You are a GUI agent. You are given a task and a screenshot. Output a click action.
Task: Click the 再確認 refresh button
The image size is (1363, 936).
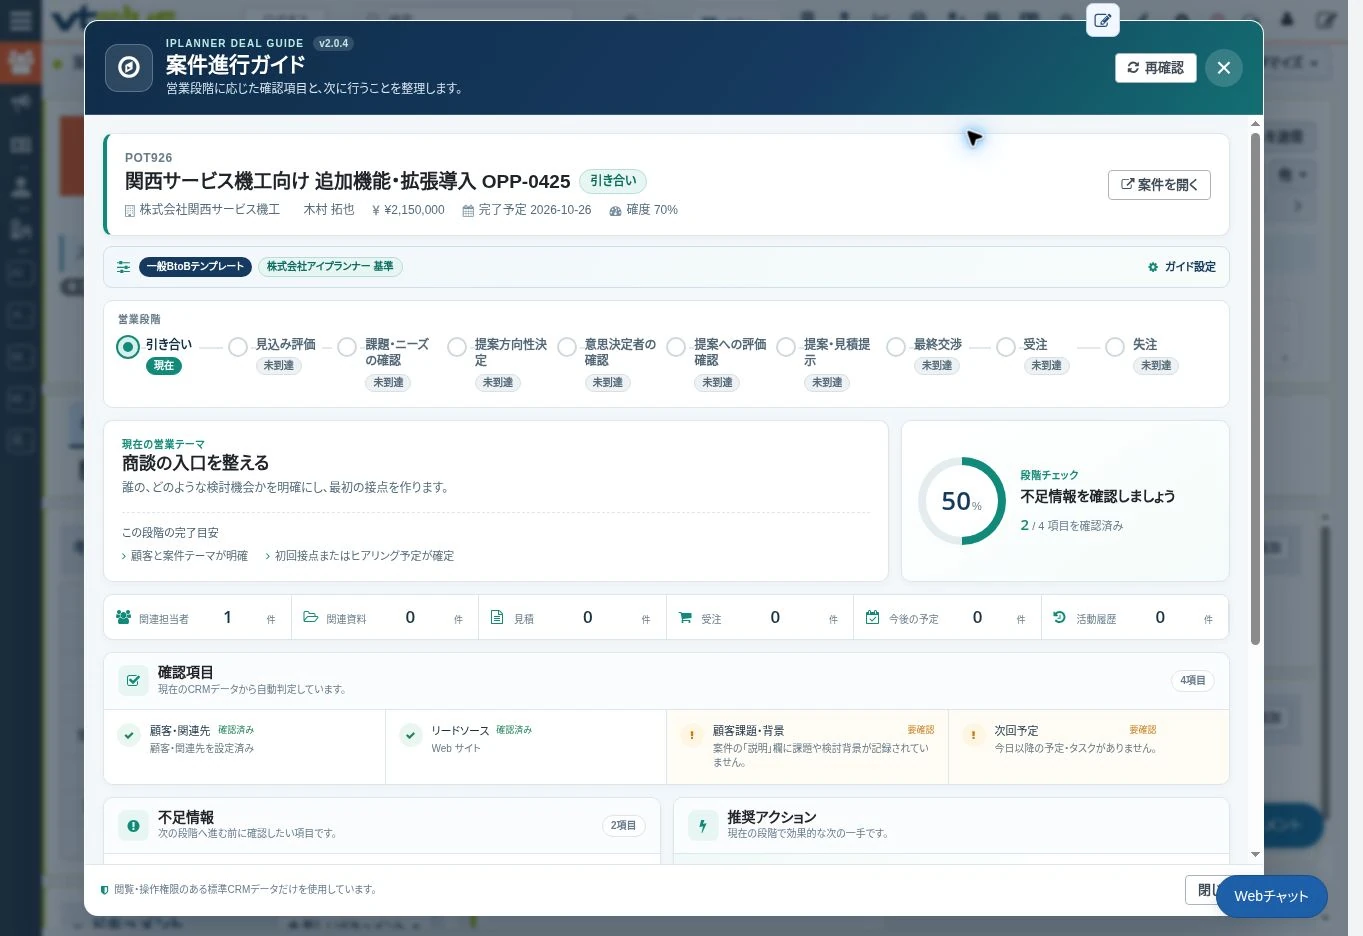coord(1156,68)
